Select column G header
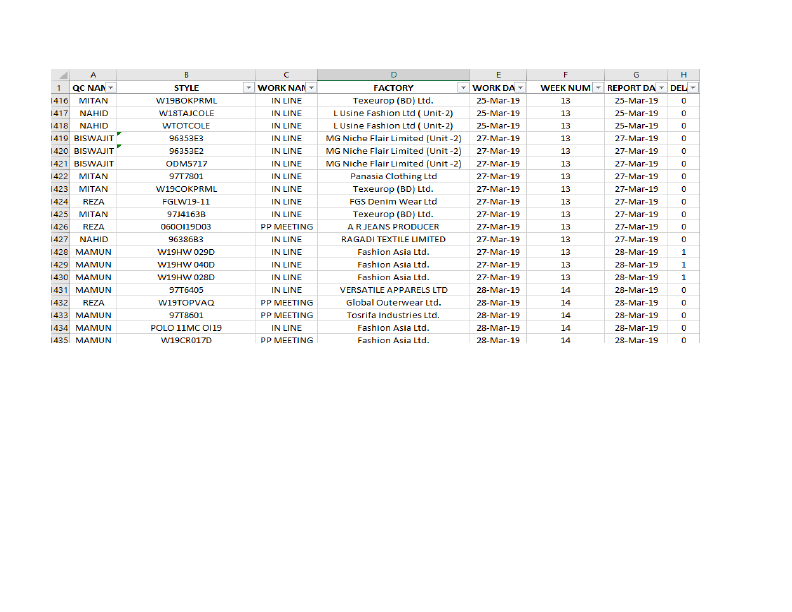This screenshot has width=792, height=612. click(636, 75)
